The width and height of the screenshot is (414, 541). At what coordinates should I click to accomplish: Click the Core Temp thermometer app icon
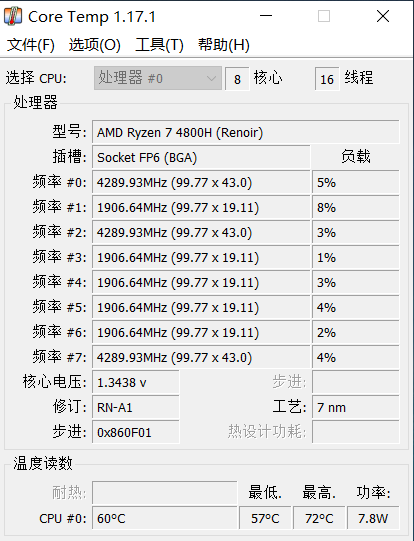[x=13, y=16]
